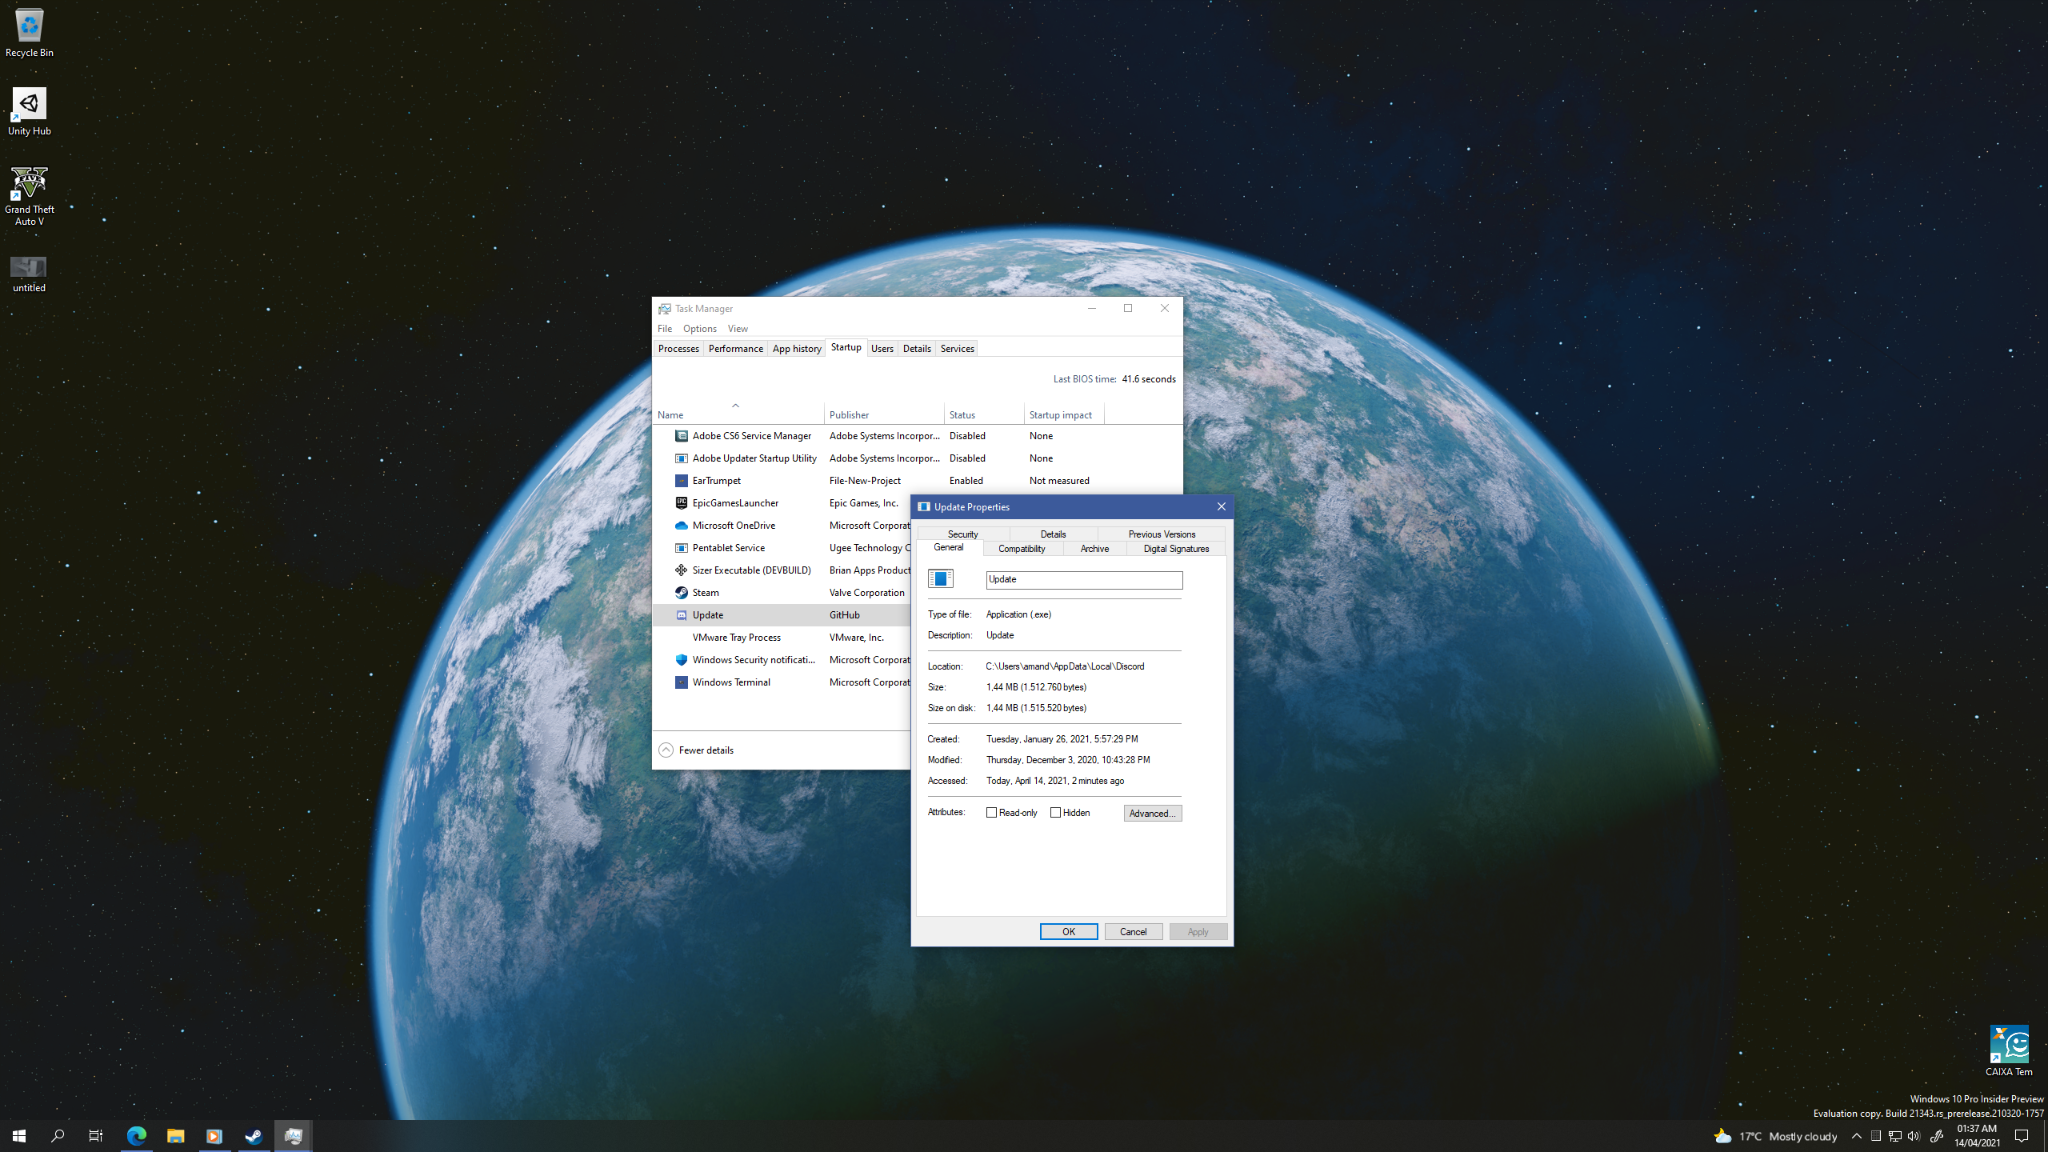
Task: Click the file name field containing Update
Action: pos(1084,579)
